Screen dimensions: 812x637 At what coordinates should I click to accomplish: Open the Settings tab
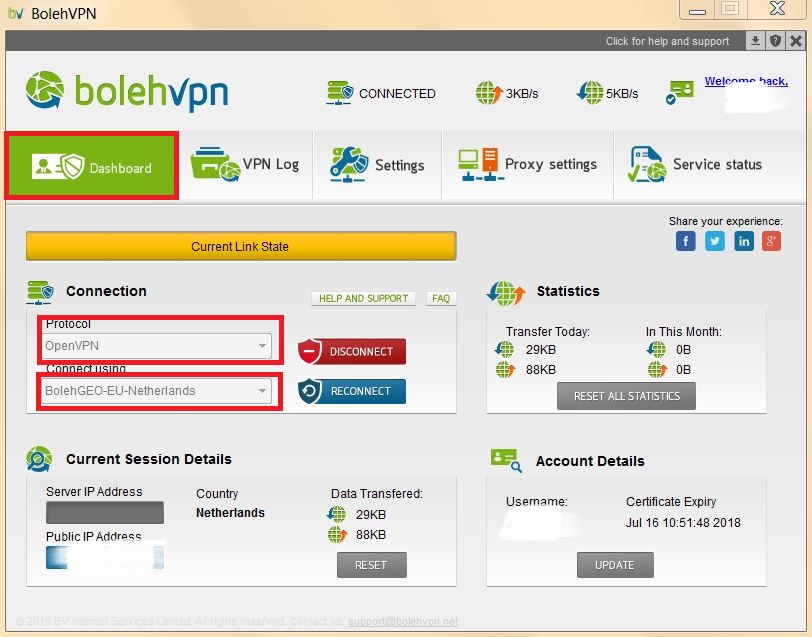377,166
